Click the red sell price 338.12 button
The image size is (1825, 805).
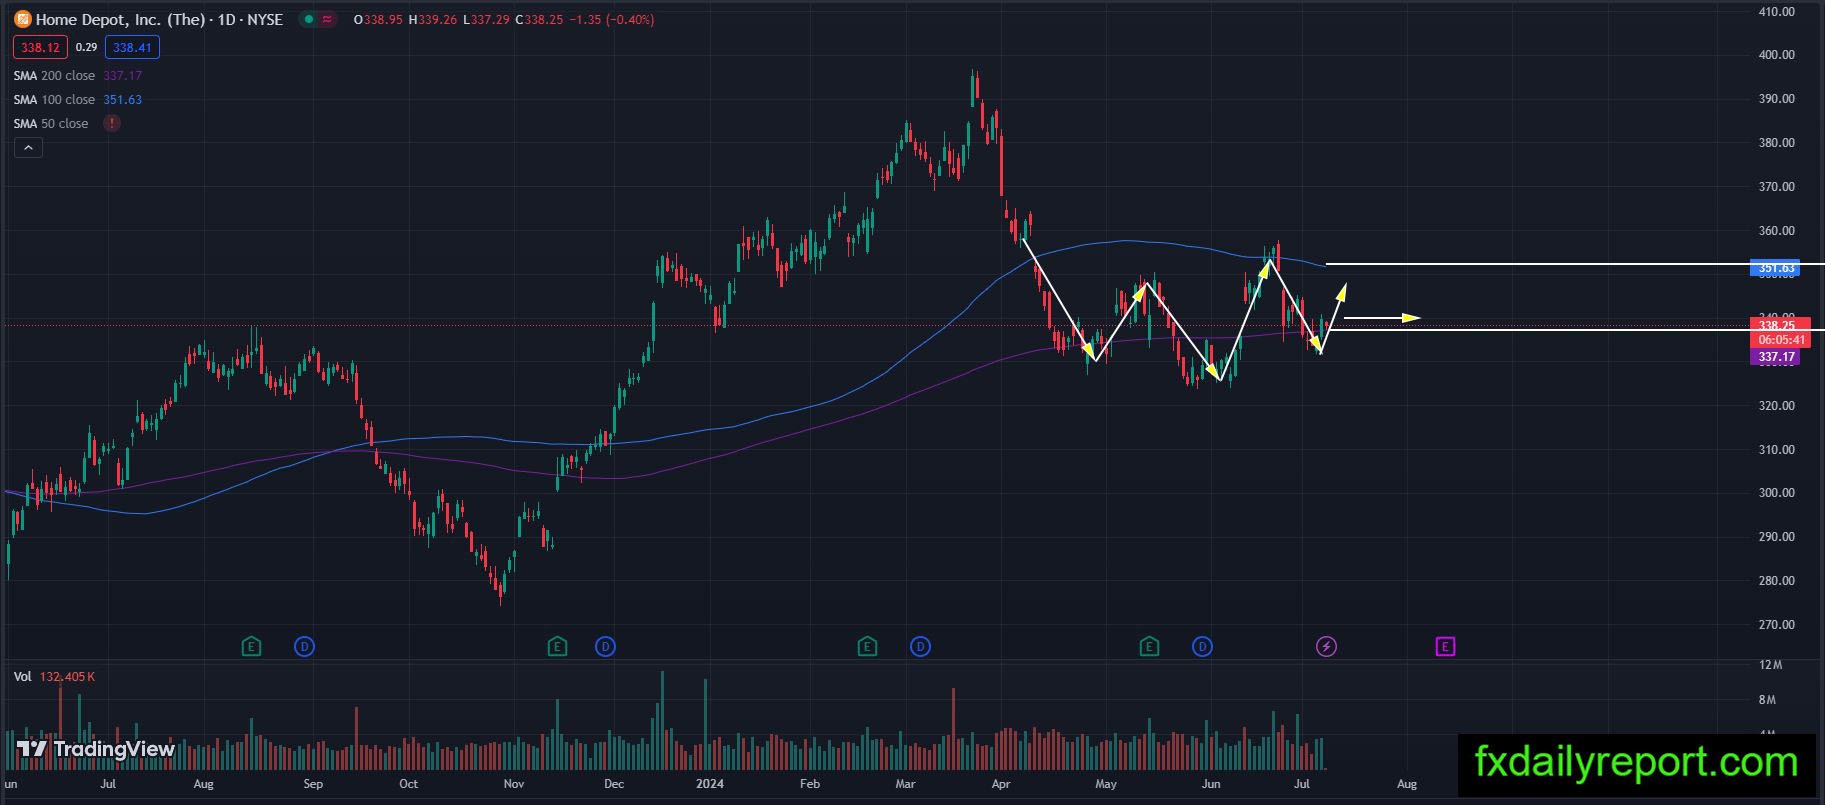click(41, 47)
